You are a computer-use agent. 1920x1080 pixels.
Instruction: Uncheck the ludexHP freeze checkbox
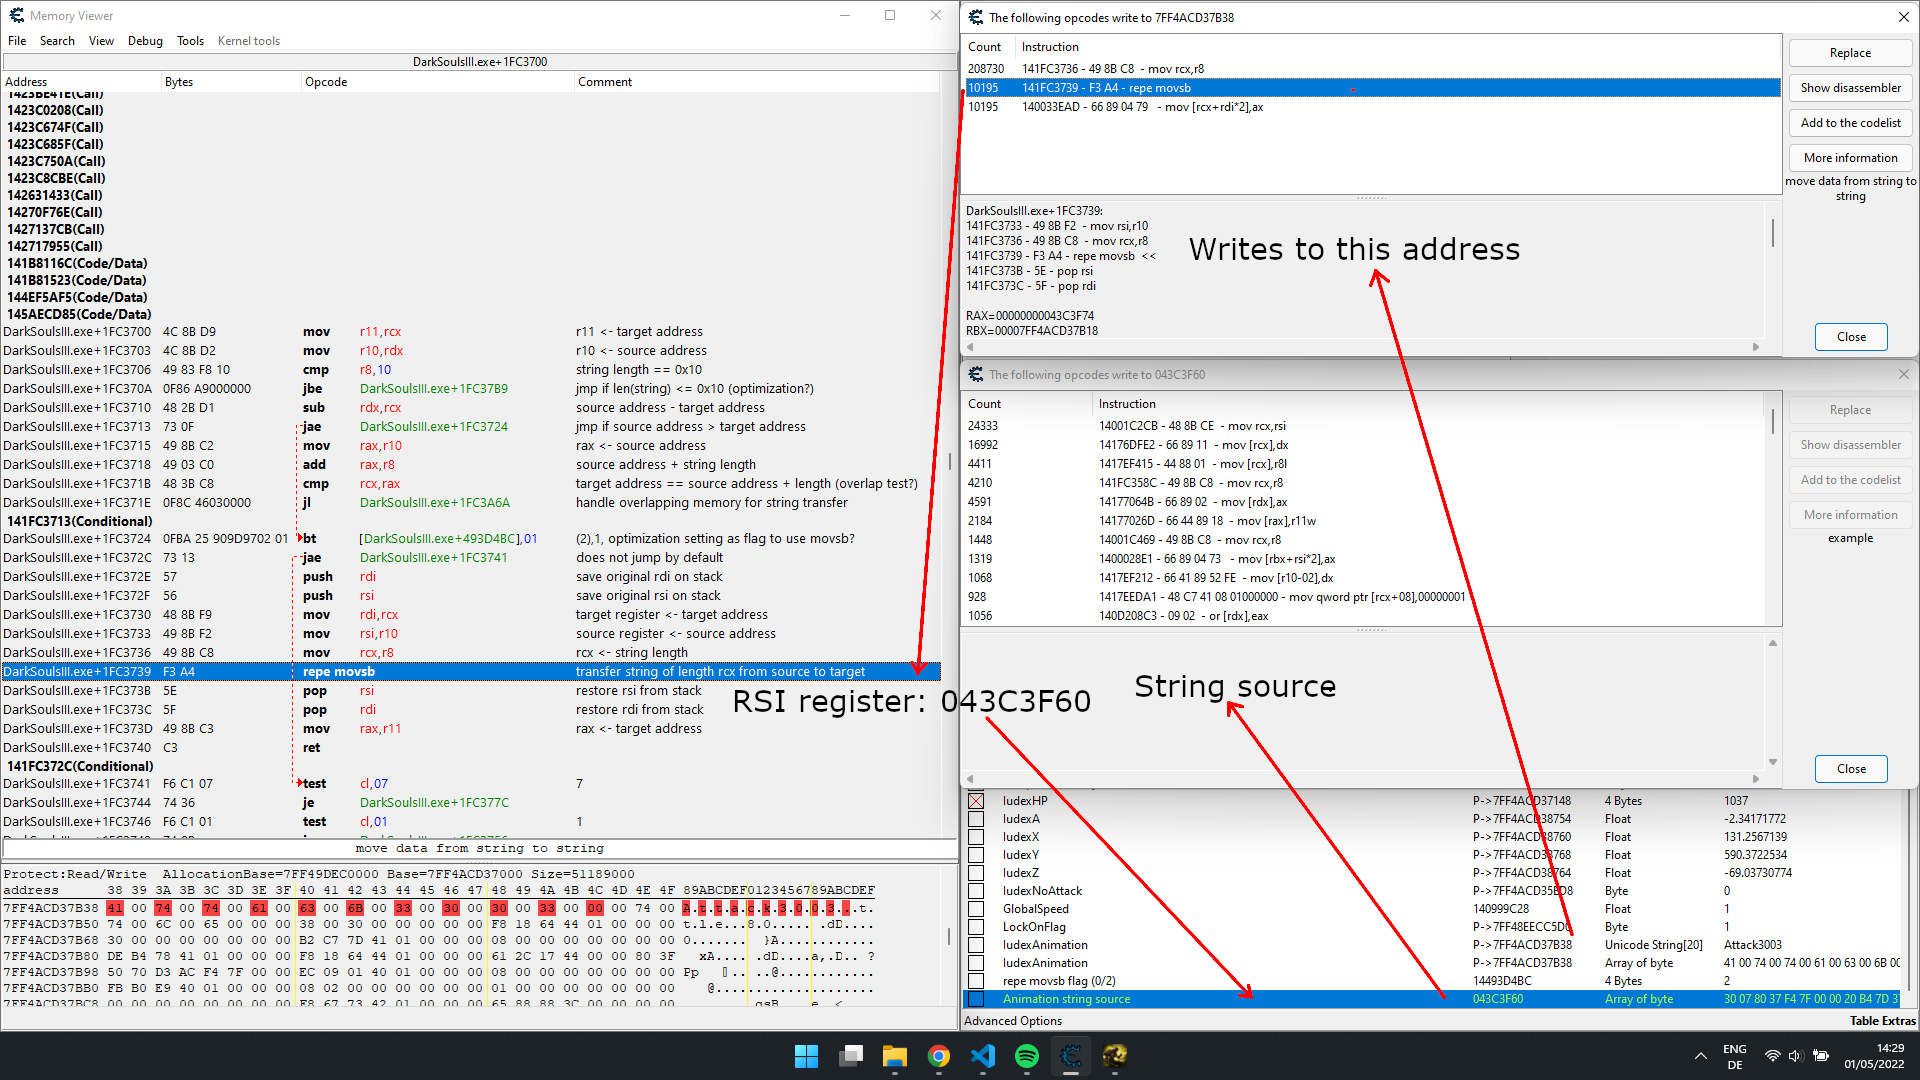click(976, 801)
